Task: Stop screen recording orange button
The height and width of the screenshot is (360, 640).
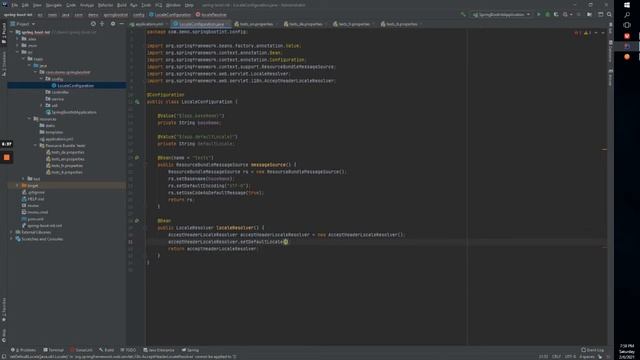Action: [7, 157]
